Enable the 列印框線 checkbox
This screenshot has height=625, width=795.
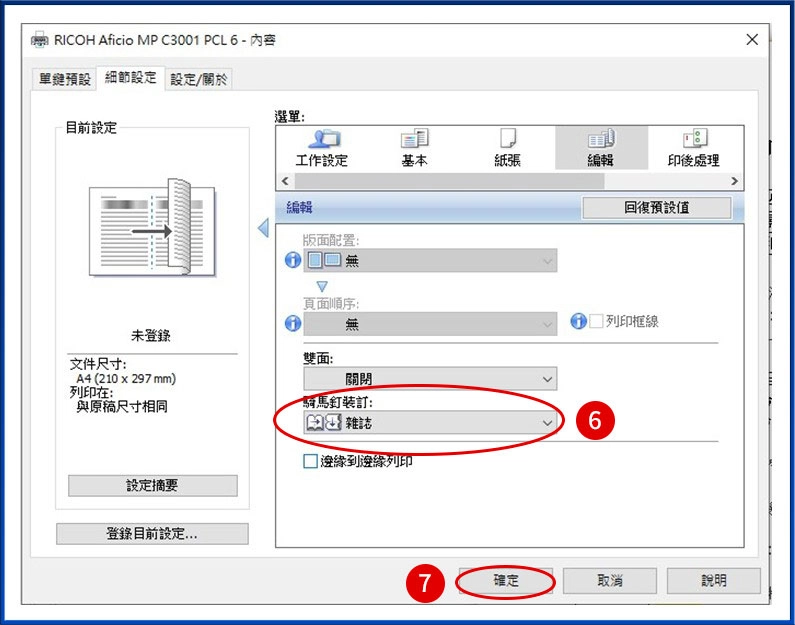pos(596,320)
